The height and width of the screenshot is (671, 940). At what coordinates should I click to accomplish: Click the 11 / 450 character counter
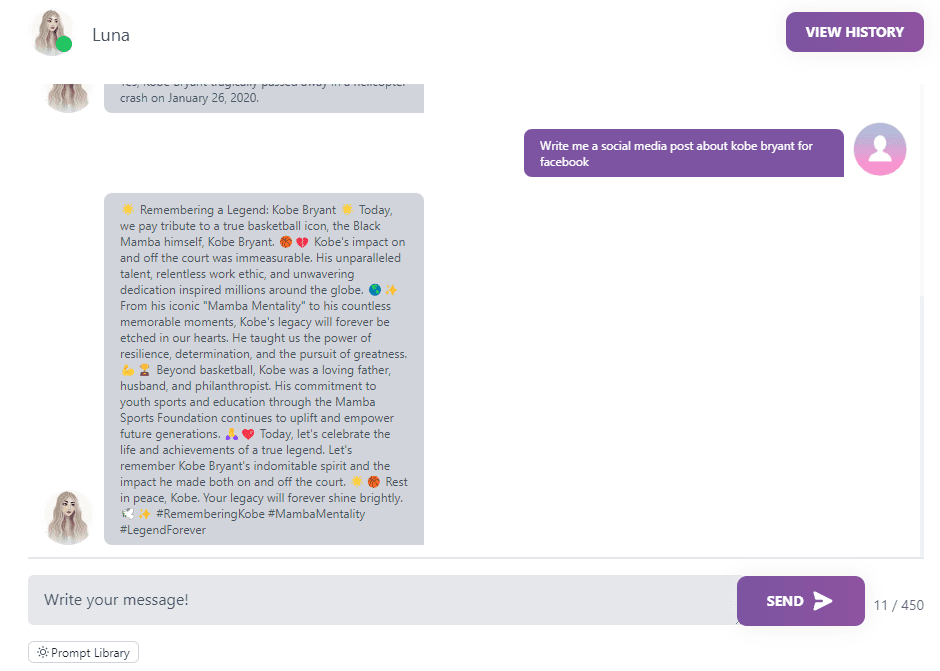898,605
